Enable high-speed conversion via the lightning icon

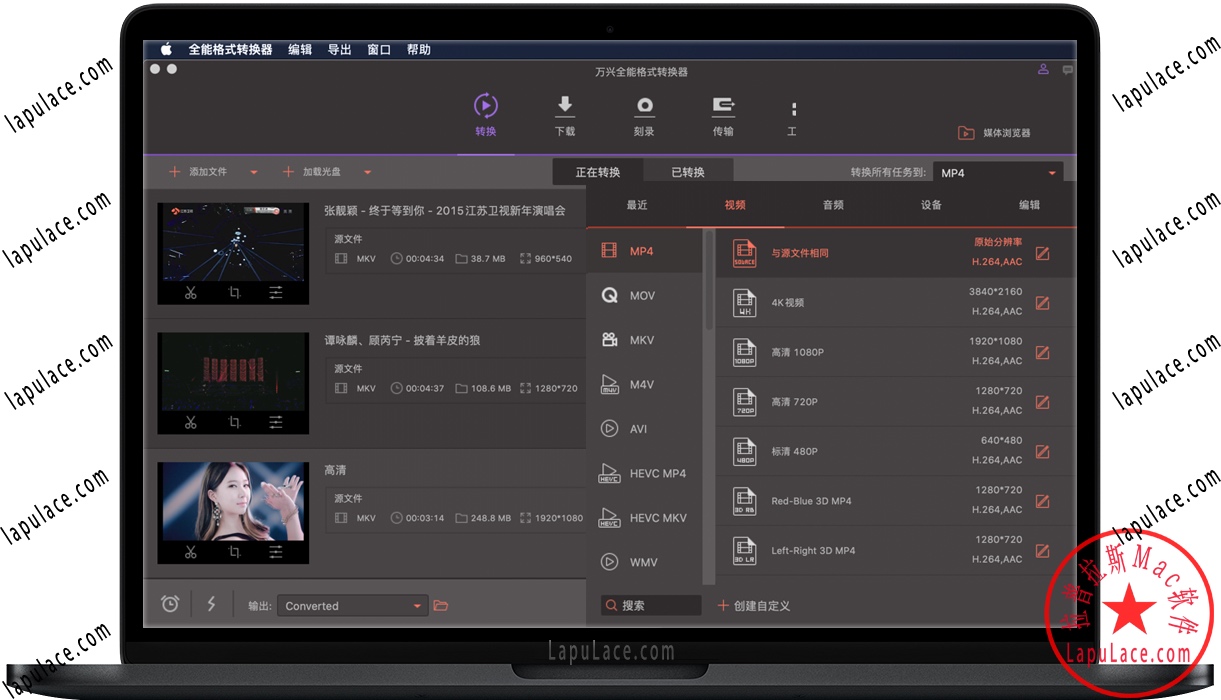211,604
